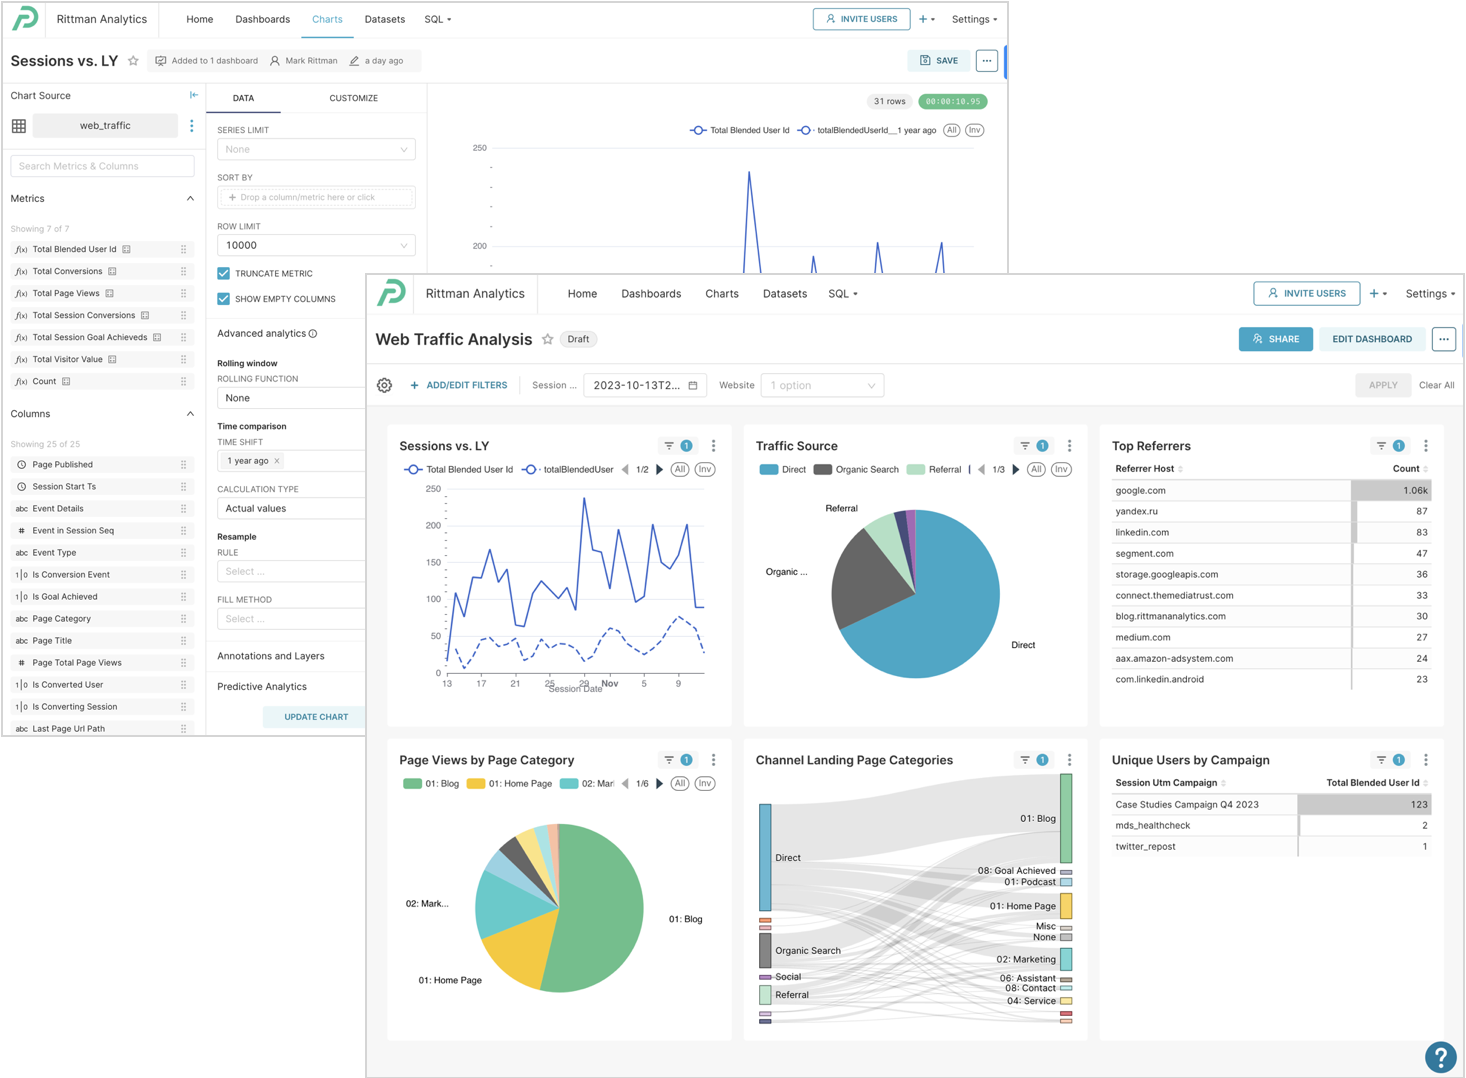
Task: Collapse the Metrics section
Action: pyautogui.click(x=190, y=198)
